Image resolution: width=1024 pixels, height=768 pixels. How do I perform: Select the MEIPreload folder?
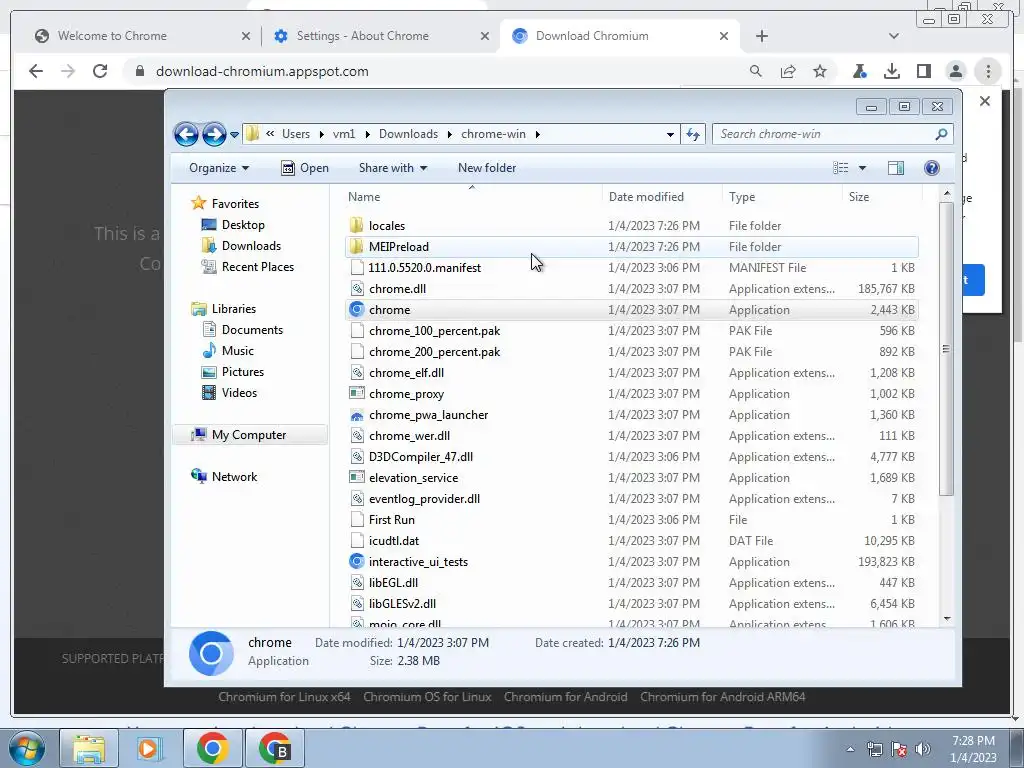(x=631, y=247)
